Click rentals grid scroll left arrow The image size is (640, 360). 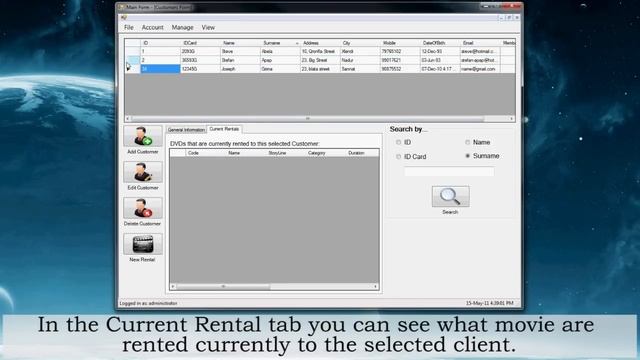(173, 287)
